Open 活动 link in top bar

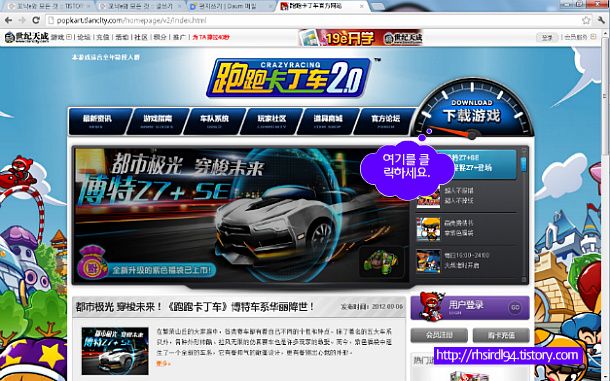pos(122,37)
